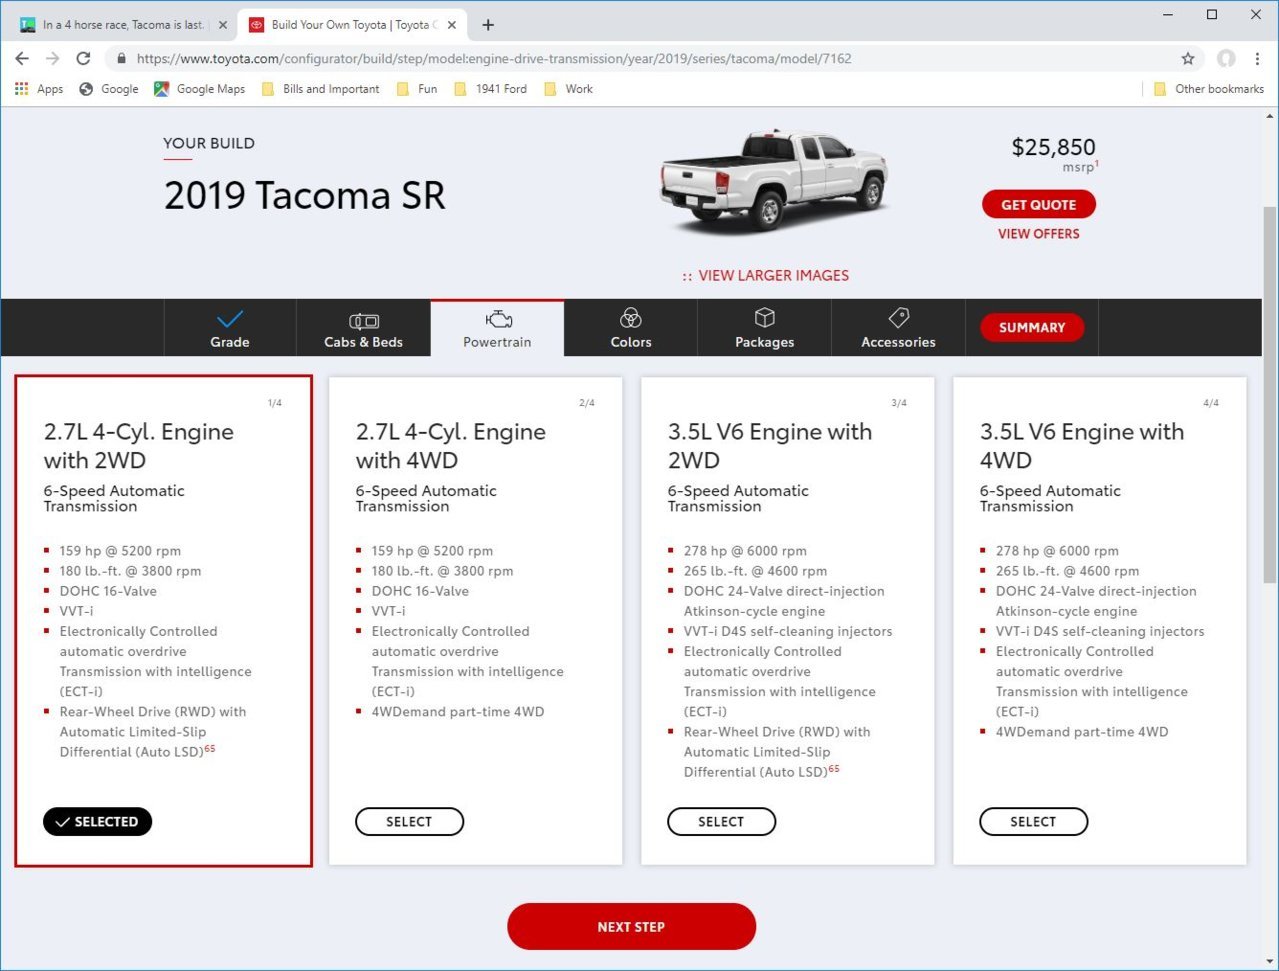Go to the Cabs & Beds step

[x=363, y=328]
